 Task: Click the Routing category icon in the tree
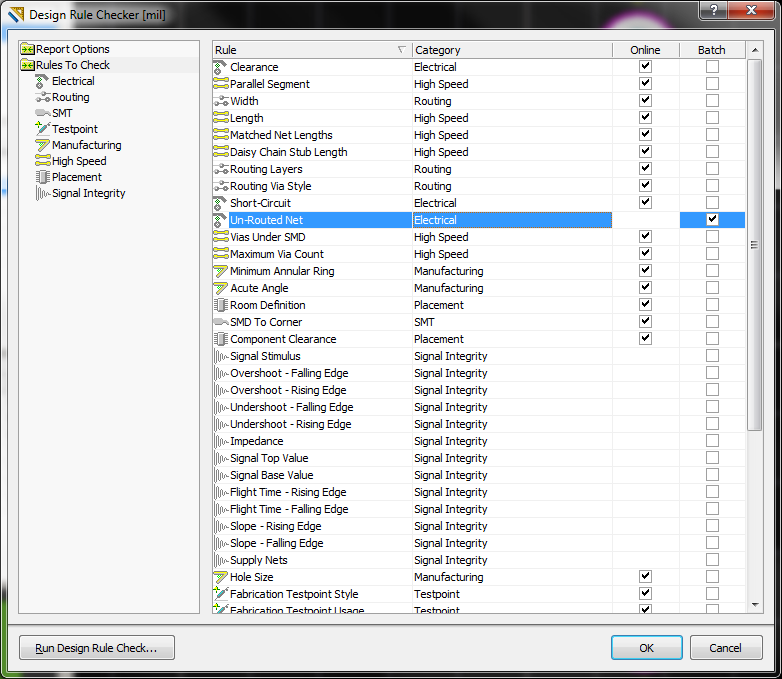point(42,97)
